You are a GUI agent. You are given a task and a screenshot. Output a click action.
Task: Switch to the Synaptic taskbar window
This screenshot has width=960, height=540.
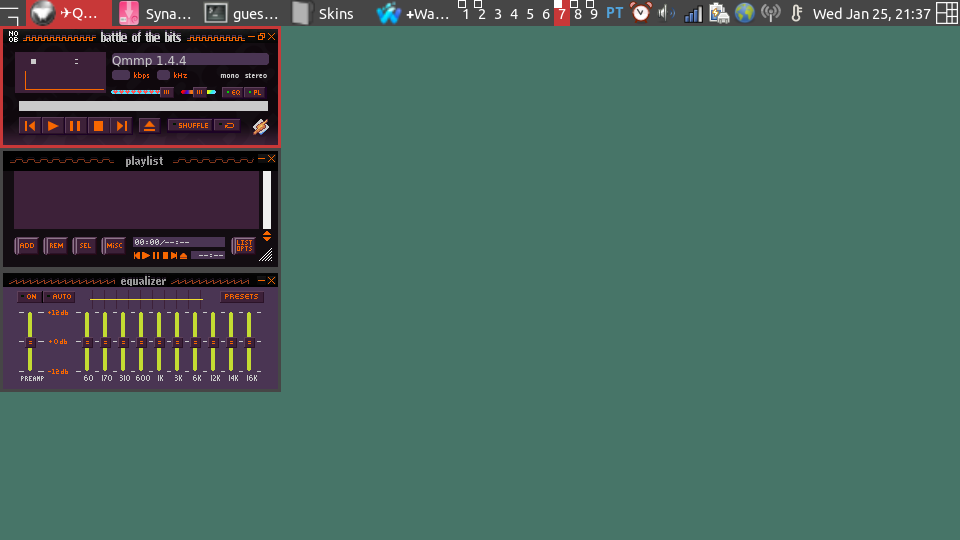(x=156, y=13)
